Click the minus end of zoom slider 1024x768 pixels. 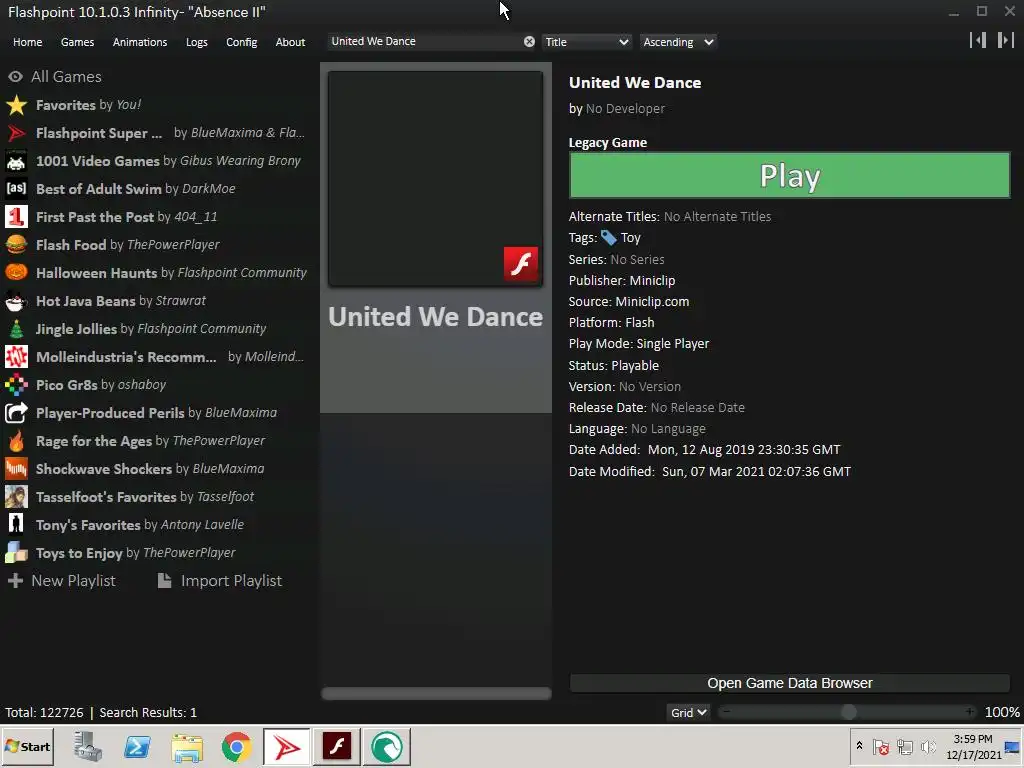[726, 712]
